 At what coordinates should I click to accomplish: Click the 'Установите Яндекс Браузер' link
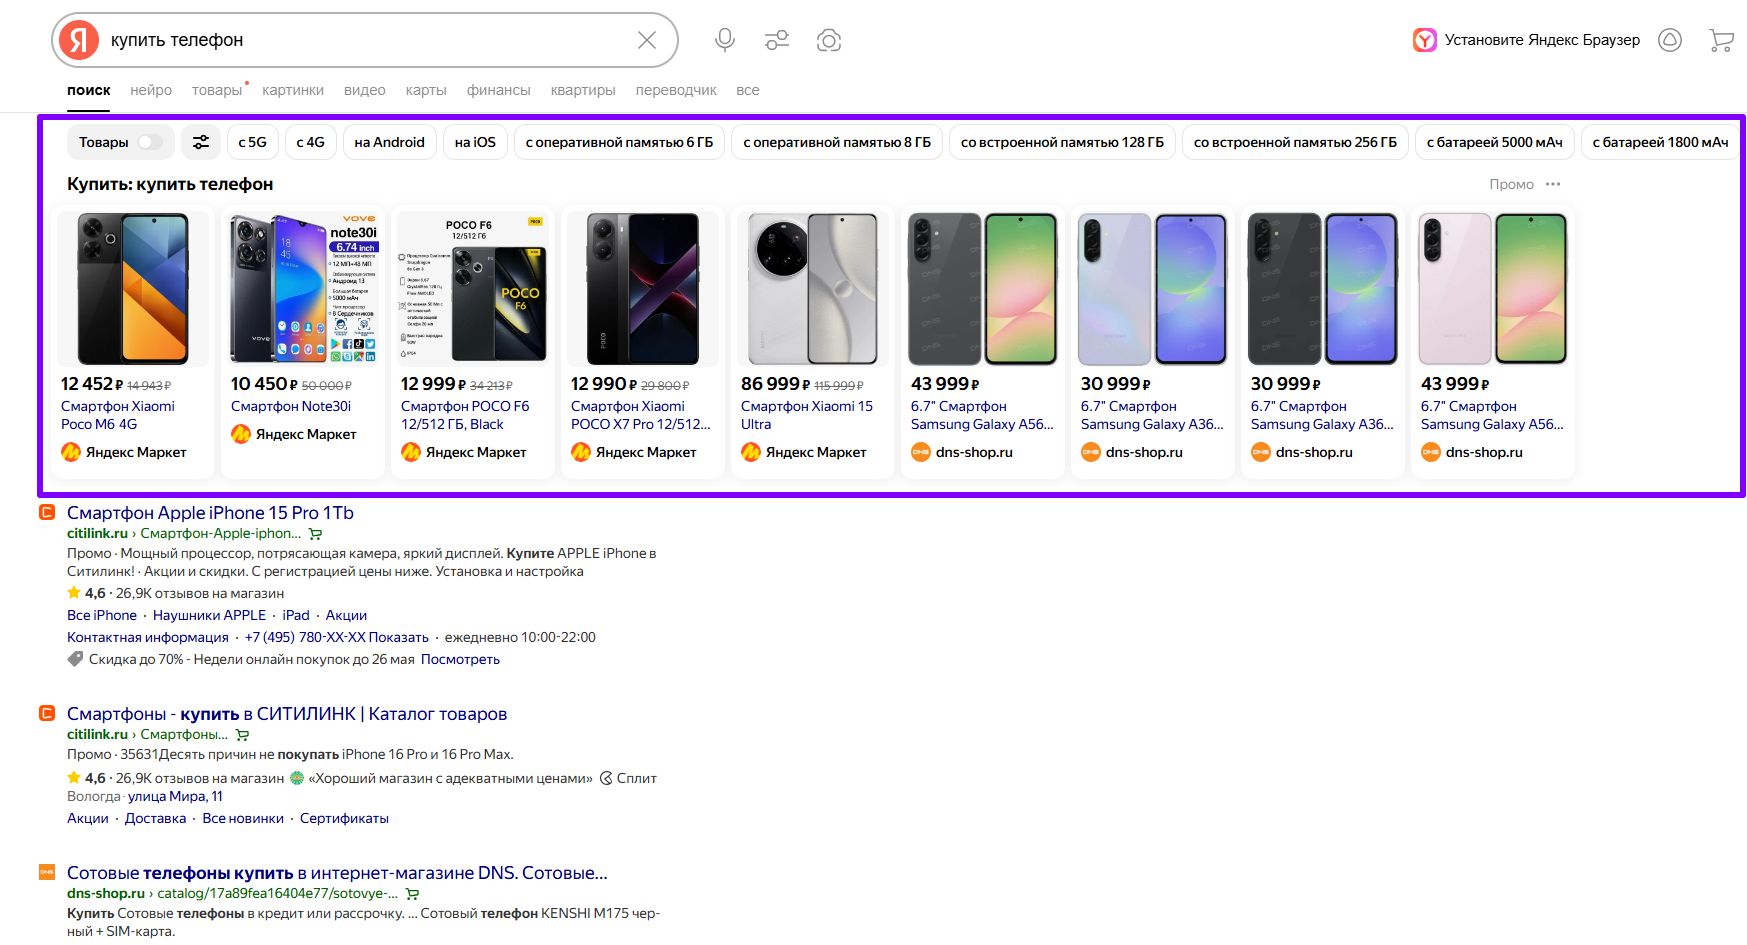tap(1541, 40)
